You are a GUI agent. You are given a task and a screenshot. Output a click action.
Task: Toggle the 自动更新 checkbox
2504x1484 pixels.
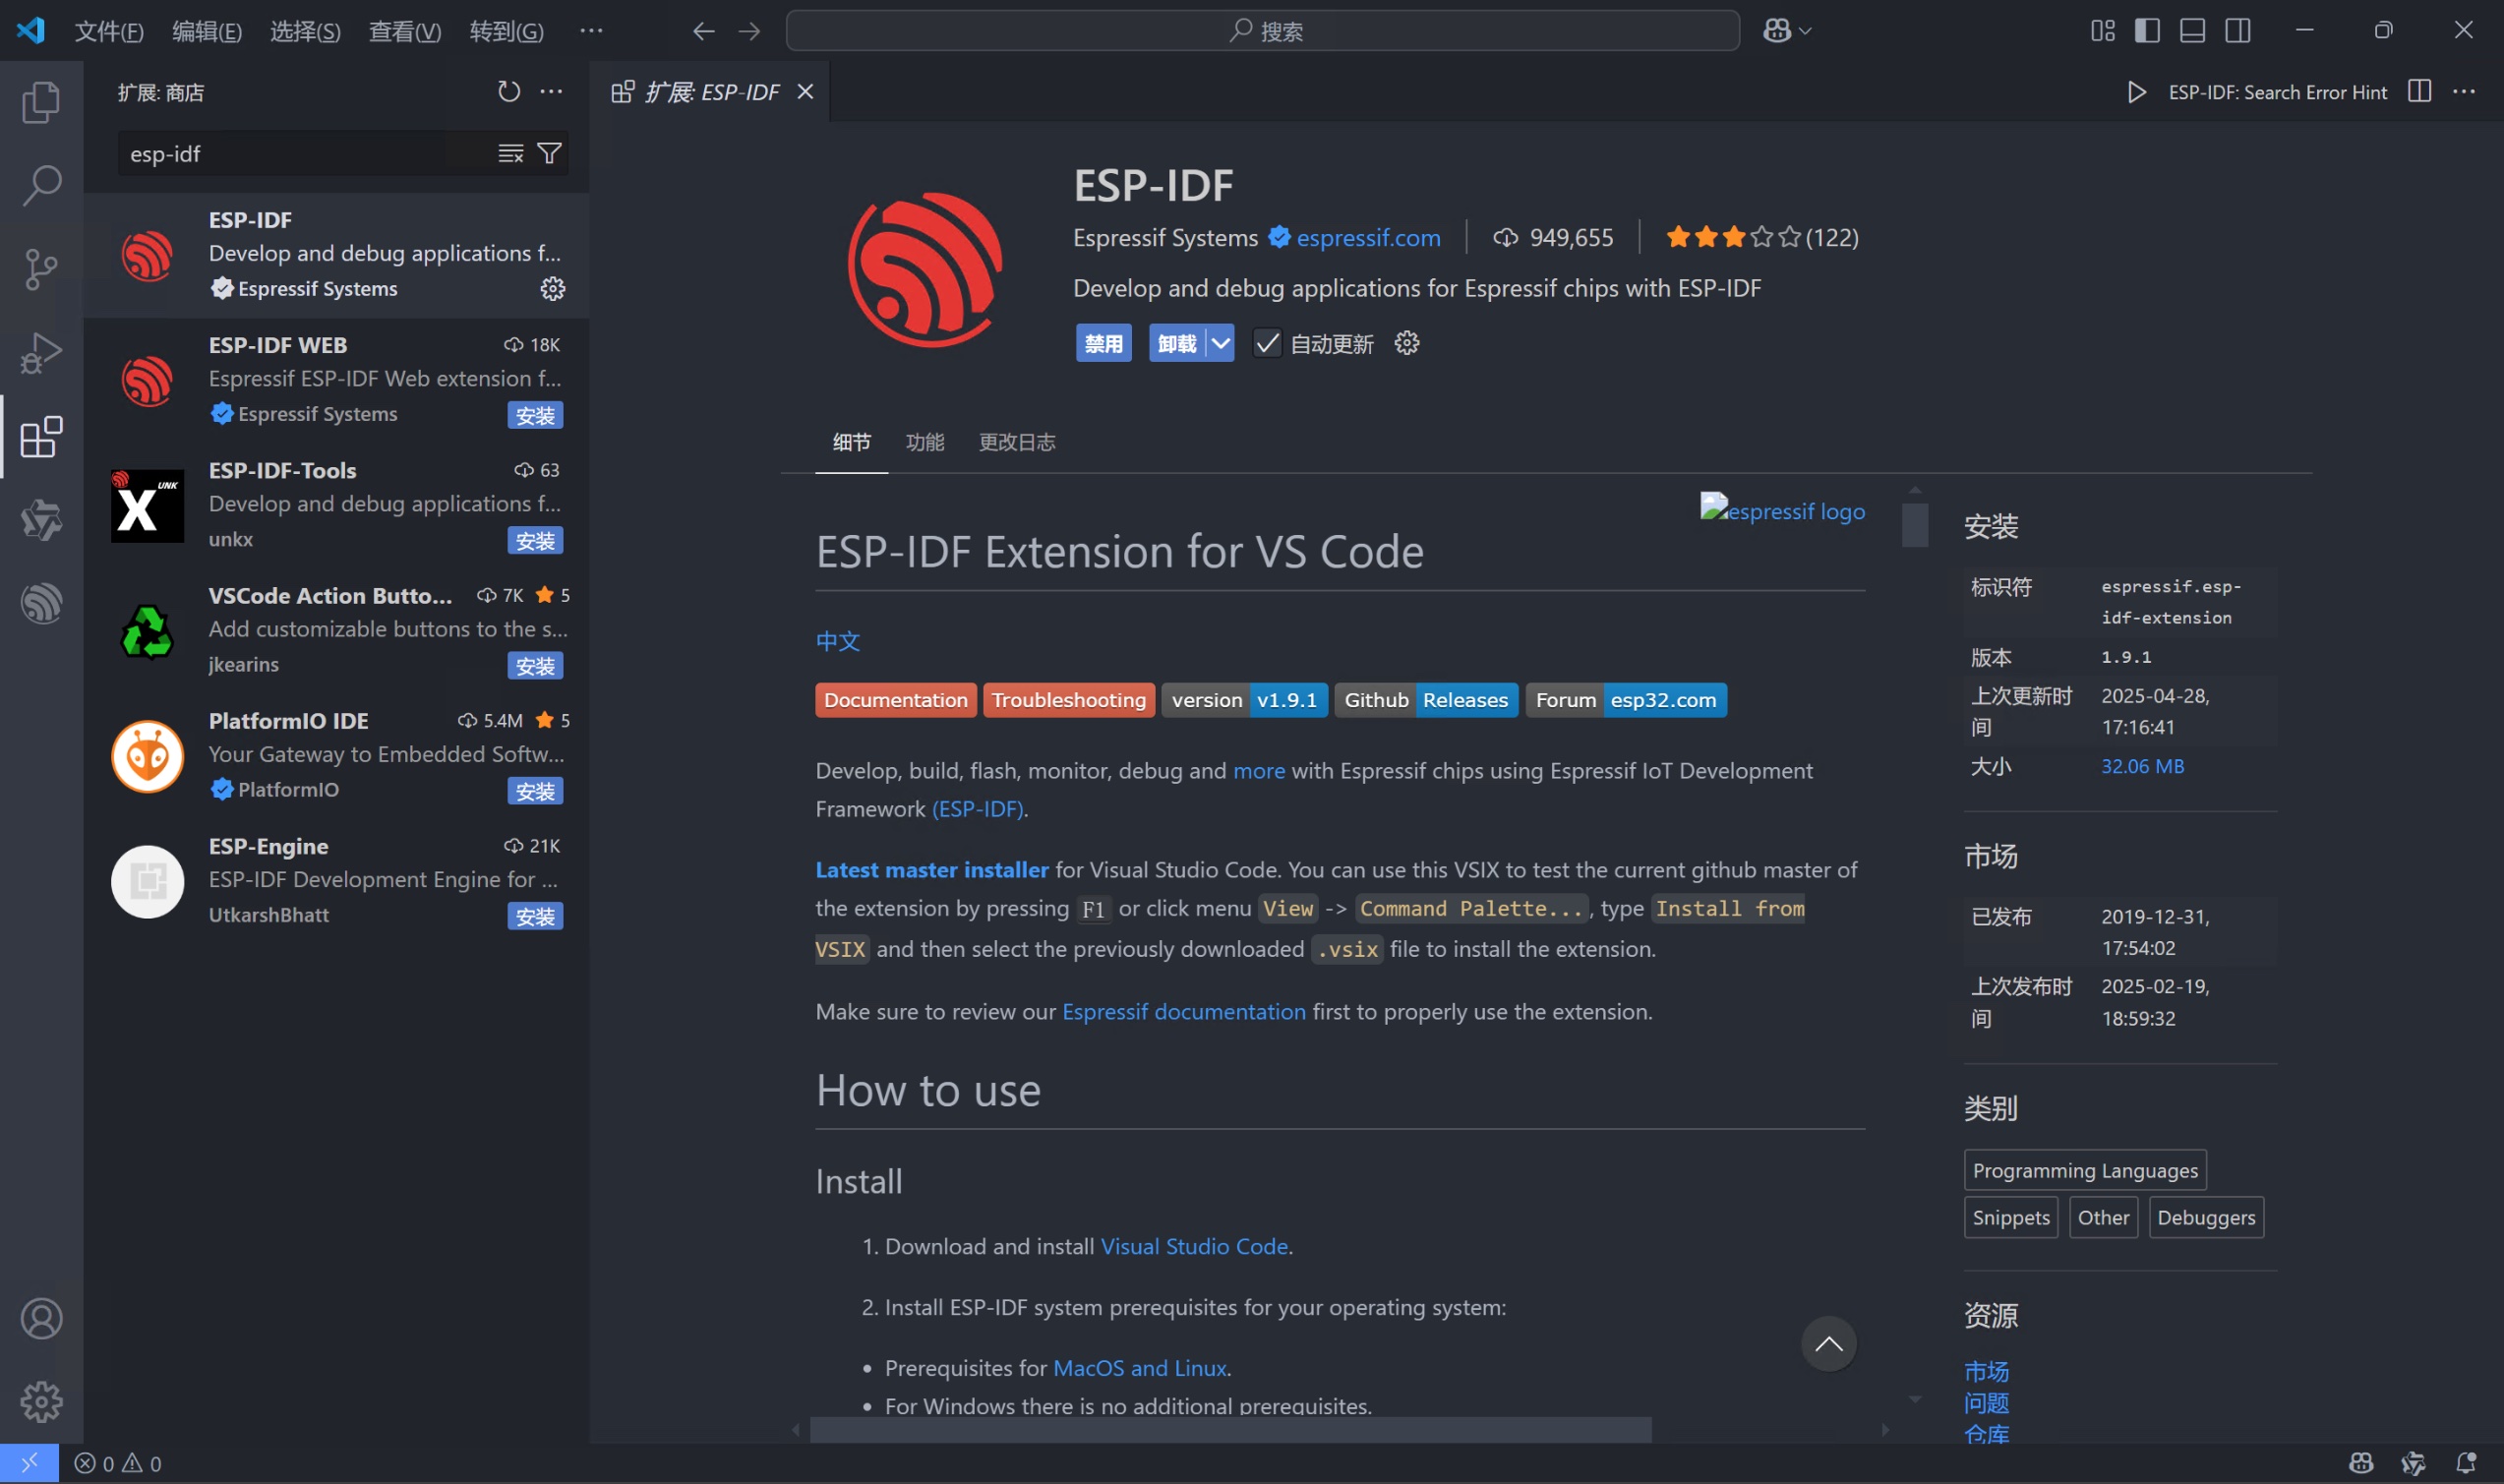click(x=1266, y=343)
